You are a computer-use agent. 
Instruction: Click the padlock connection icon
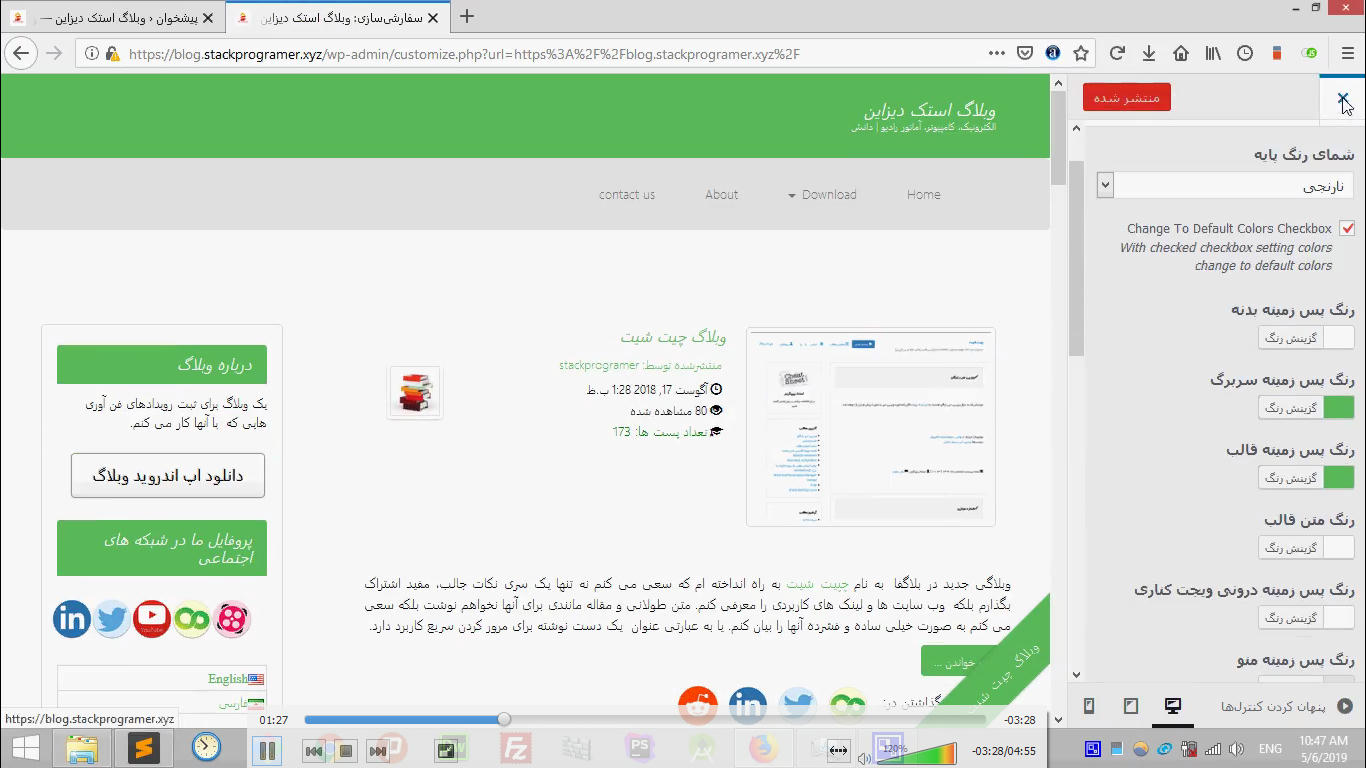112,54
